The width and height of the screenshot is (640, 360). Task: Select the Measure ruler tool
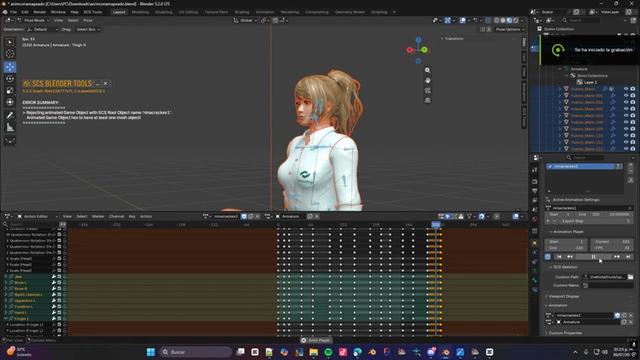(x=10, y=128)
